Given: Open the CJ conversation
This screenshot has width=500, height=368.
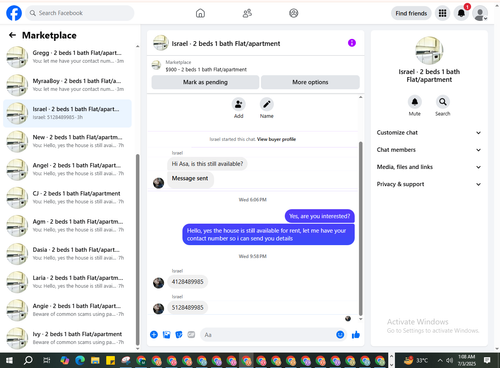Looking at the screenshot, I should pyautogui.click(x=67, y=198).
